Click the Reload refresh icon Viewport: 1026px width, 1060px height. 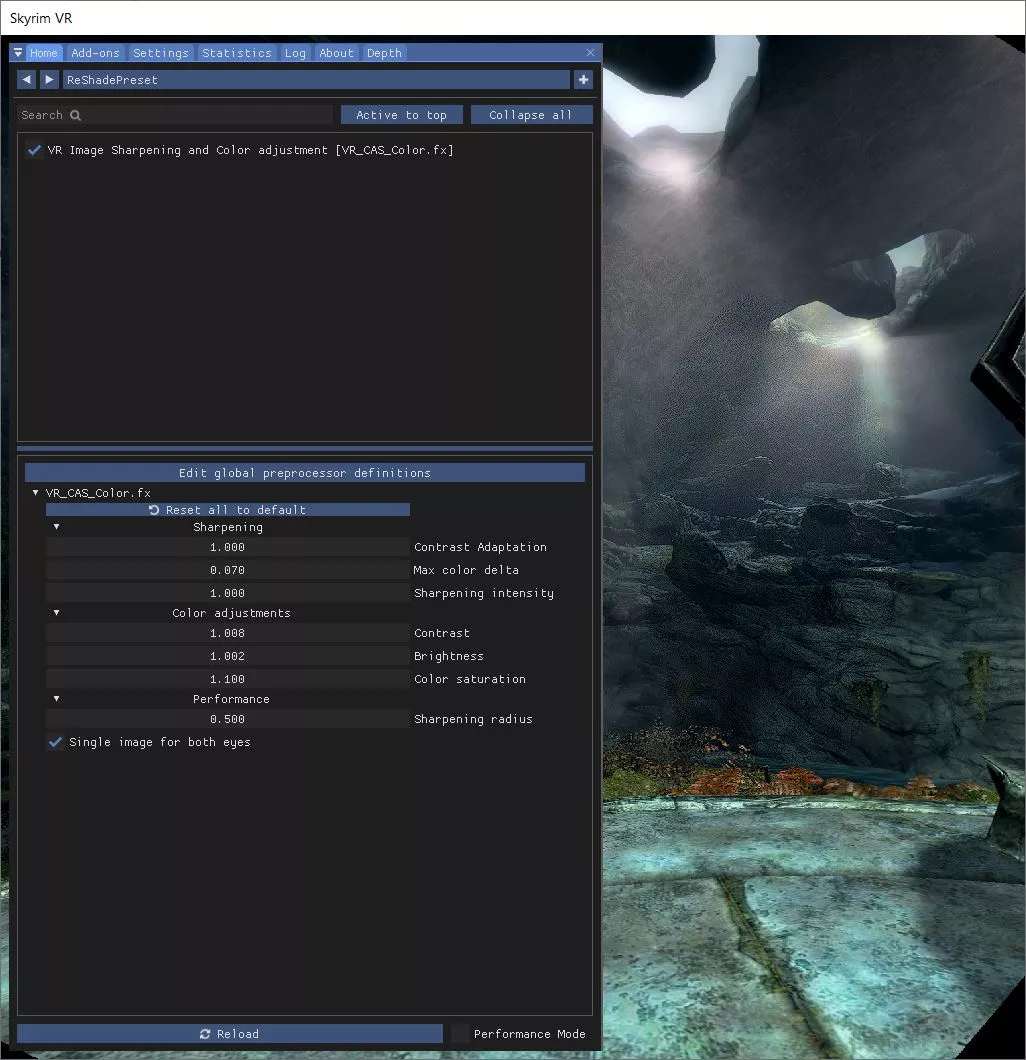(205, 1034)
